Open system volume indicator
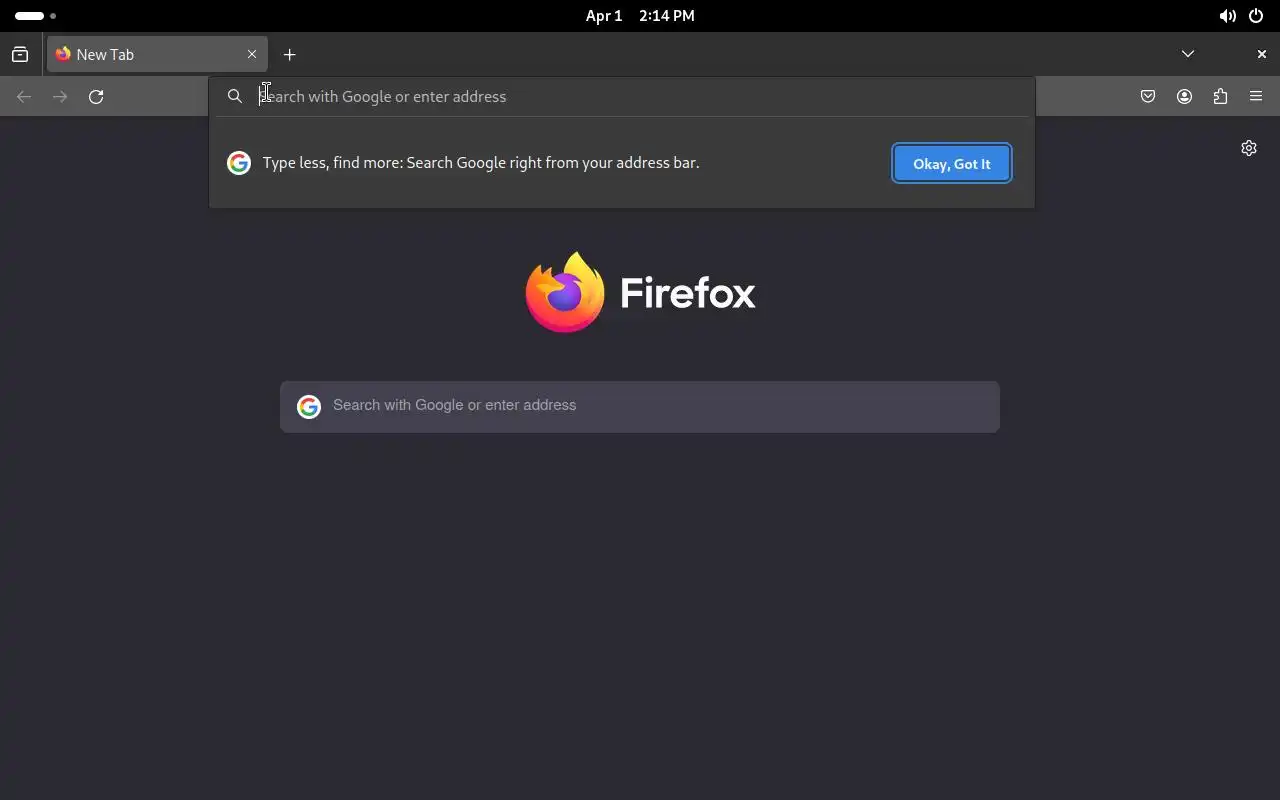 pyautogui.click(x=1227, y=16)
